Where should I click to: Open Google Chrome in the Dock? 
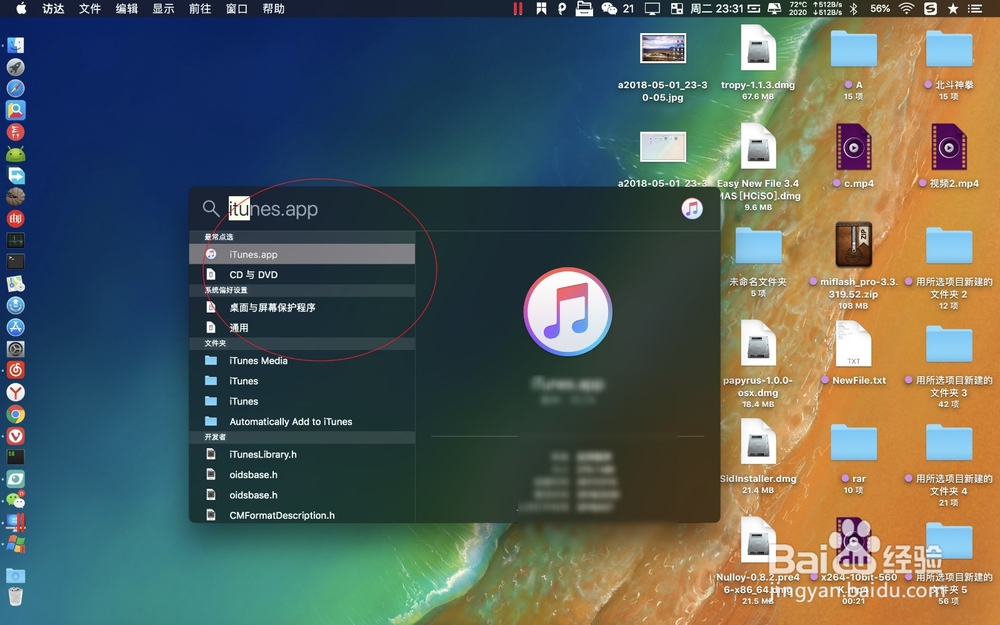(16, 415)
